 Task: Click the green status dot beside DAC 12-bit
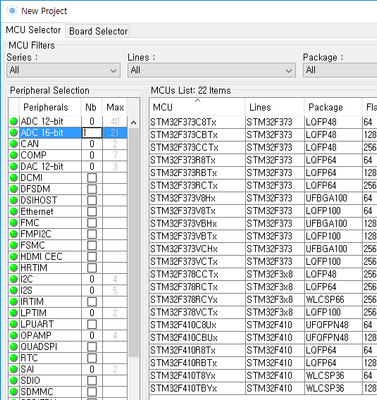click(14, 167)
